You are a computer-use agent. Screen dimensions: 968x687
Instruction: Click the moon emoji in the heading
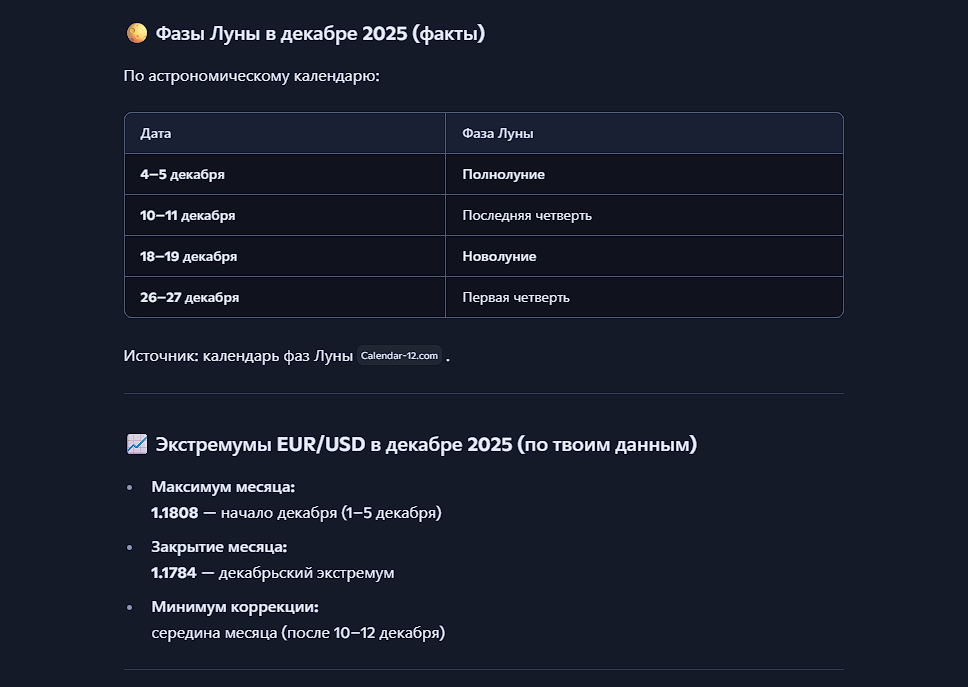click(136, 34)
